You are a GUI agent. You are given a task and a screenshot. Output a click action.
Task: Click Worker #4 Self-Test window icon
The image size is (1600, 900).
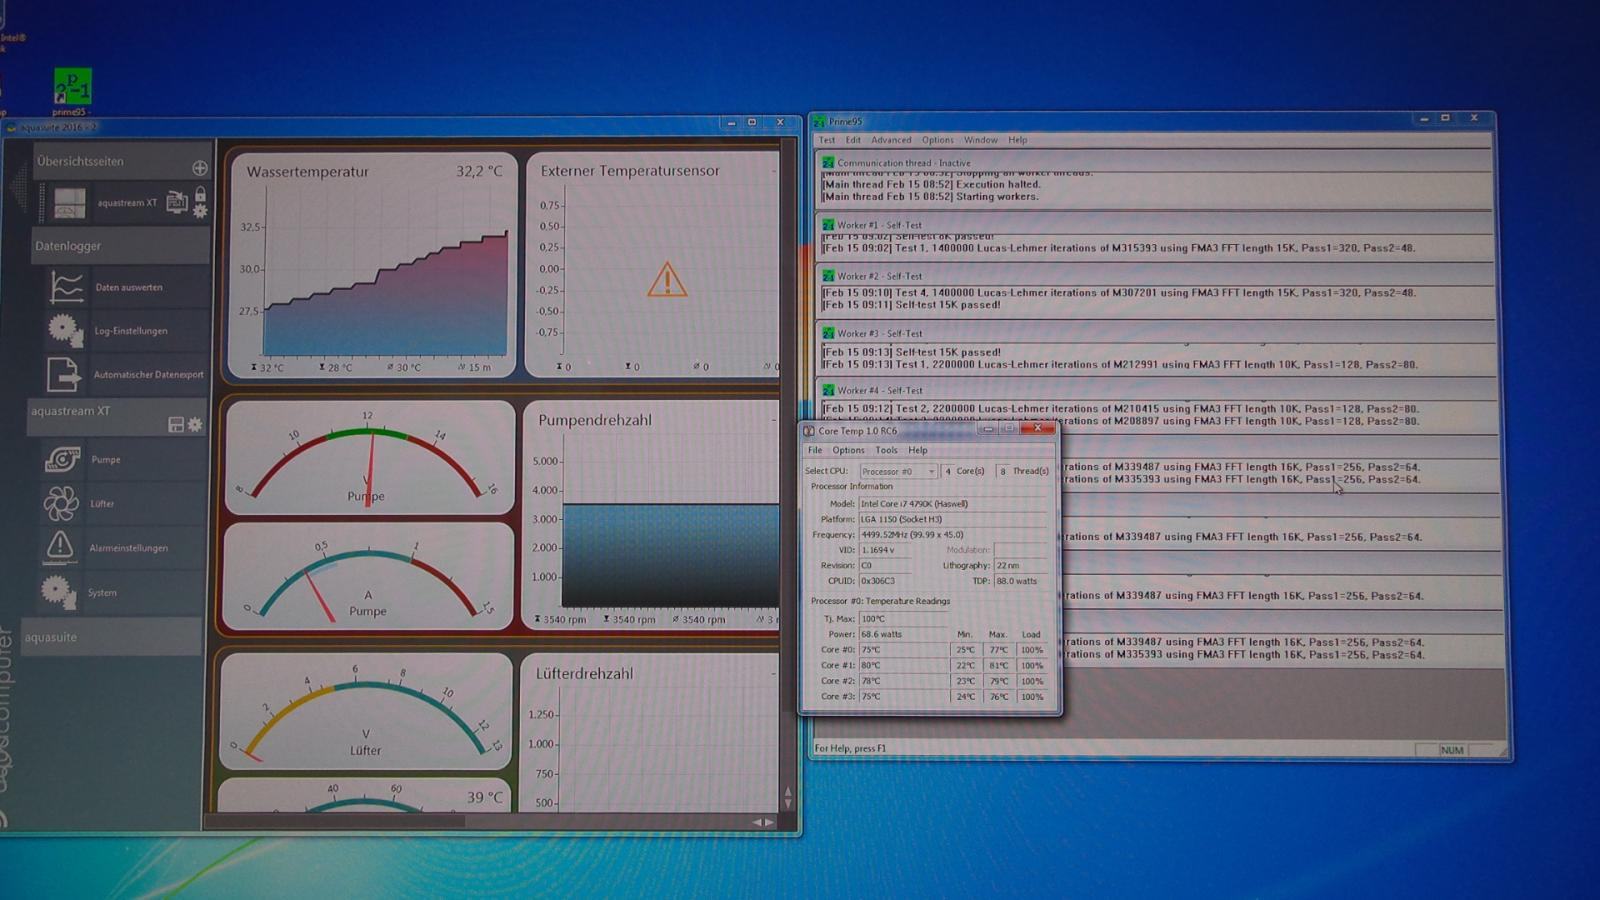click(x=828, y=390)
